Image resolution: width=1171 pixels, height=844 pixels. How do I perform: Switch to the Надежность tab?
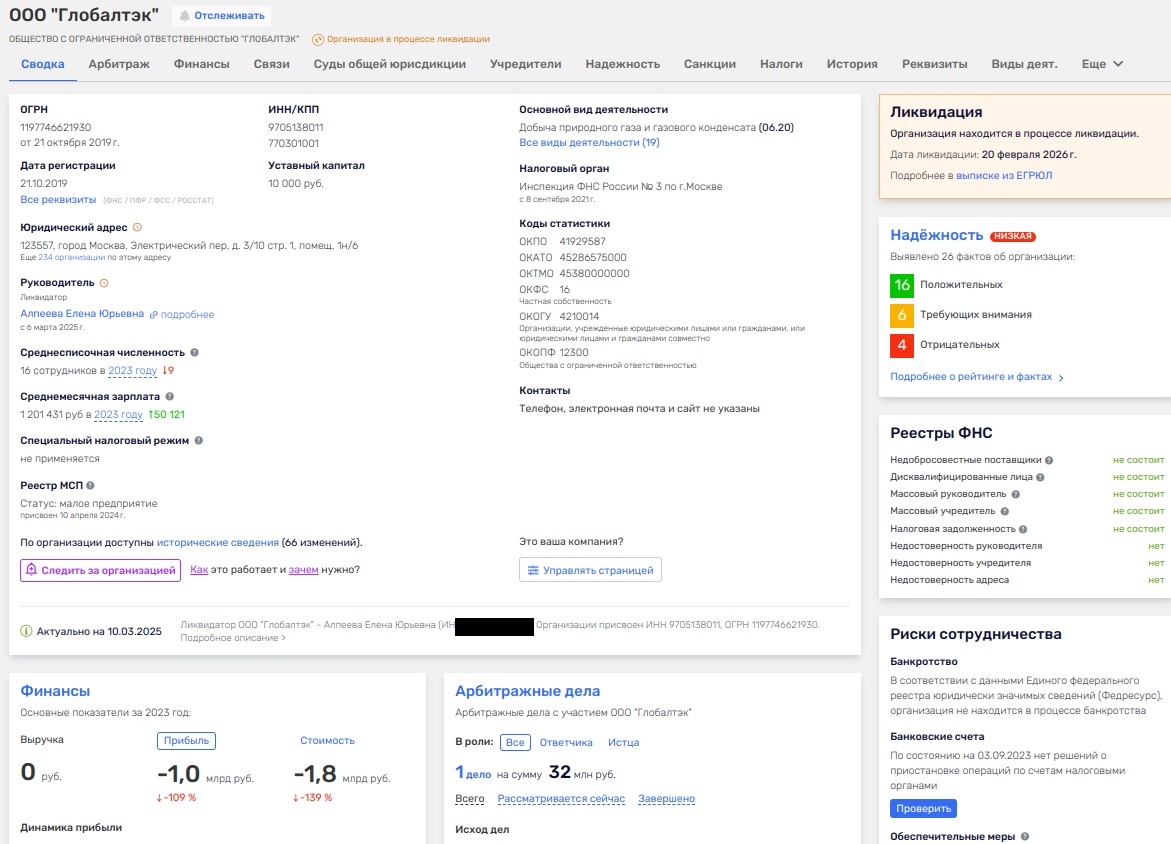[x=623, y=64]
